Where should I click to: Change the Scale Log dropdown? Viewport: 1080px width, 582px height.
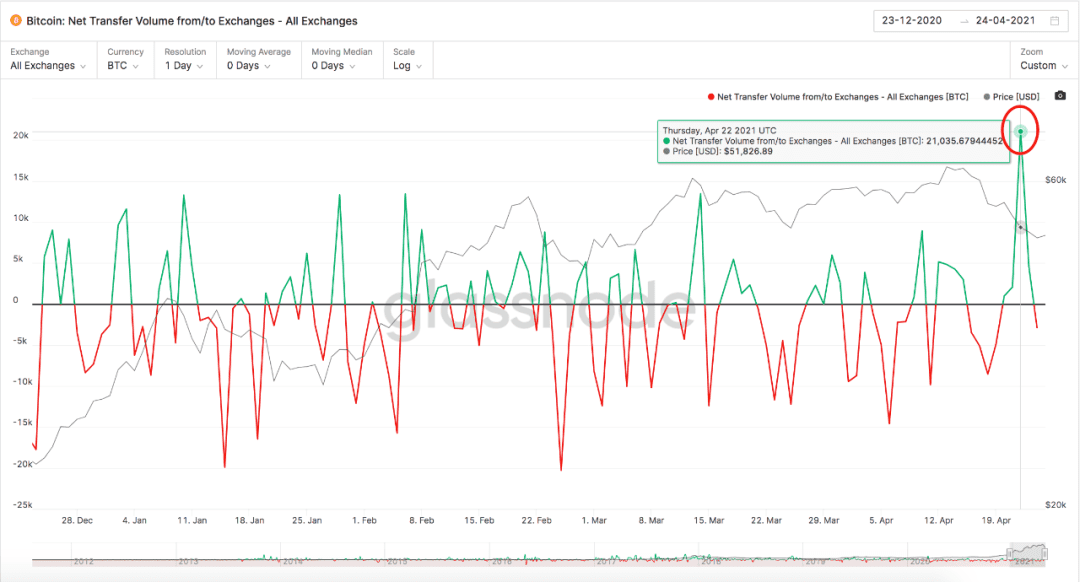click(408, 59)
